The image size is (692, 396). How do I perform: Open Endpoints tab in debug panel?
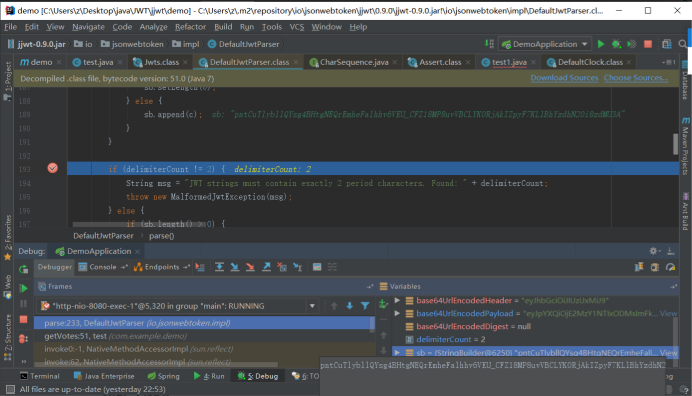tap(162, 267)
